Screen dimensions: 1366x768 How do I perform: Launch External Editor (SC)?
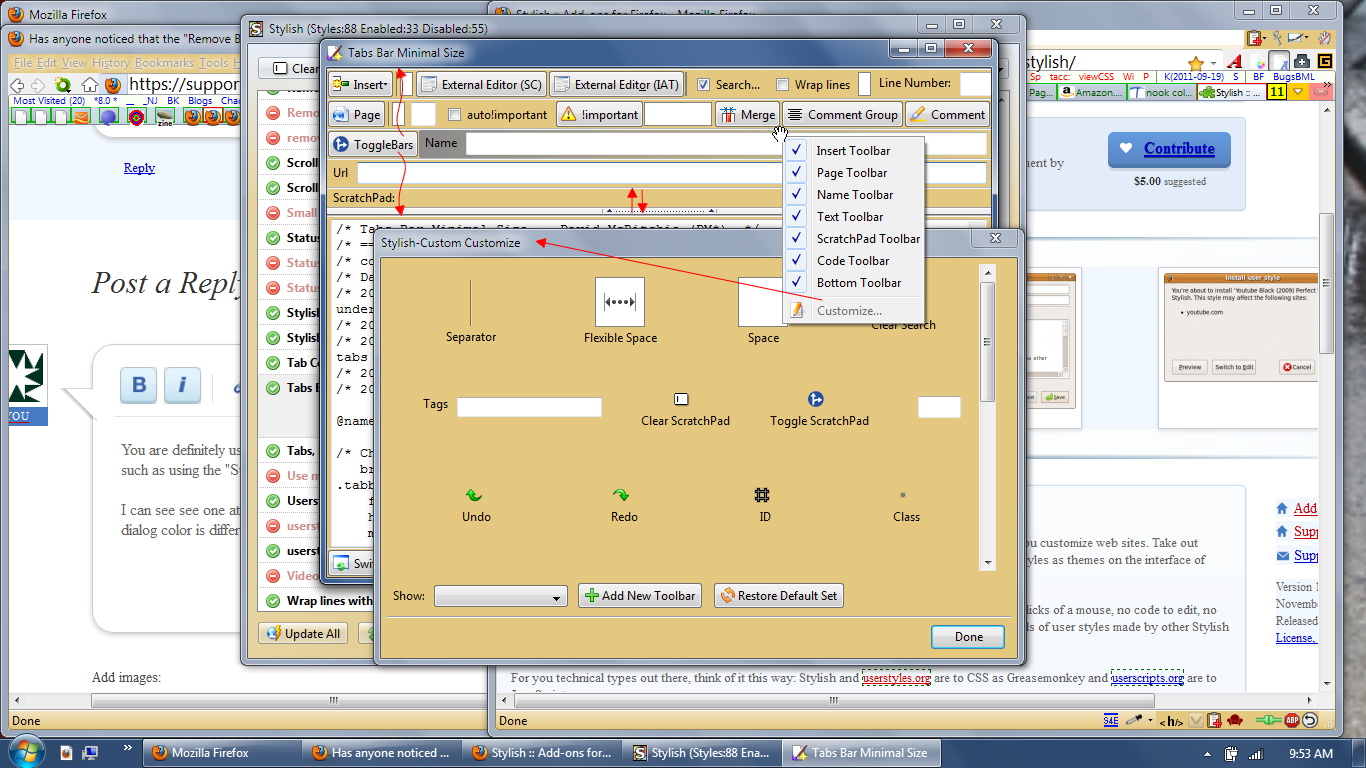click(x=481, y=85)
